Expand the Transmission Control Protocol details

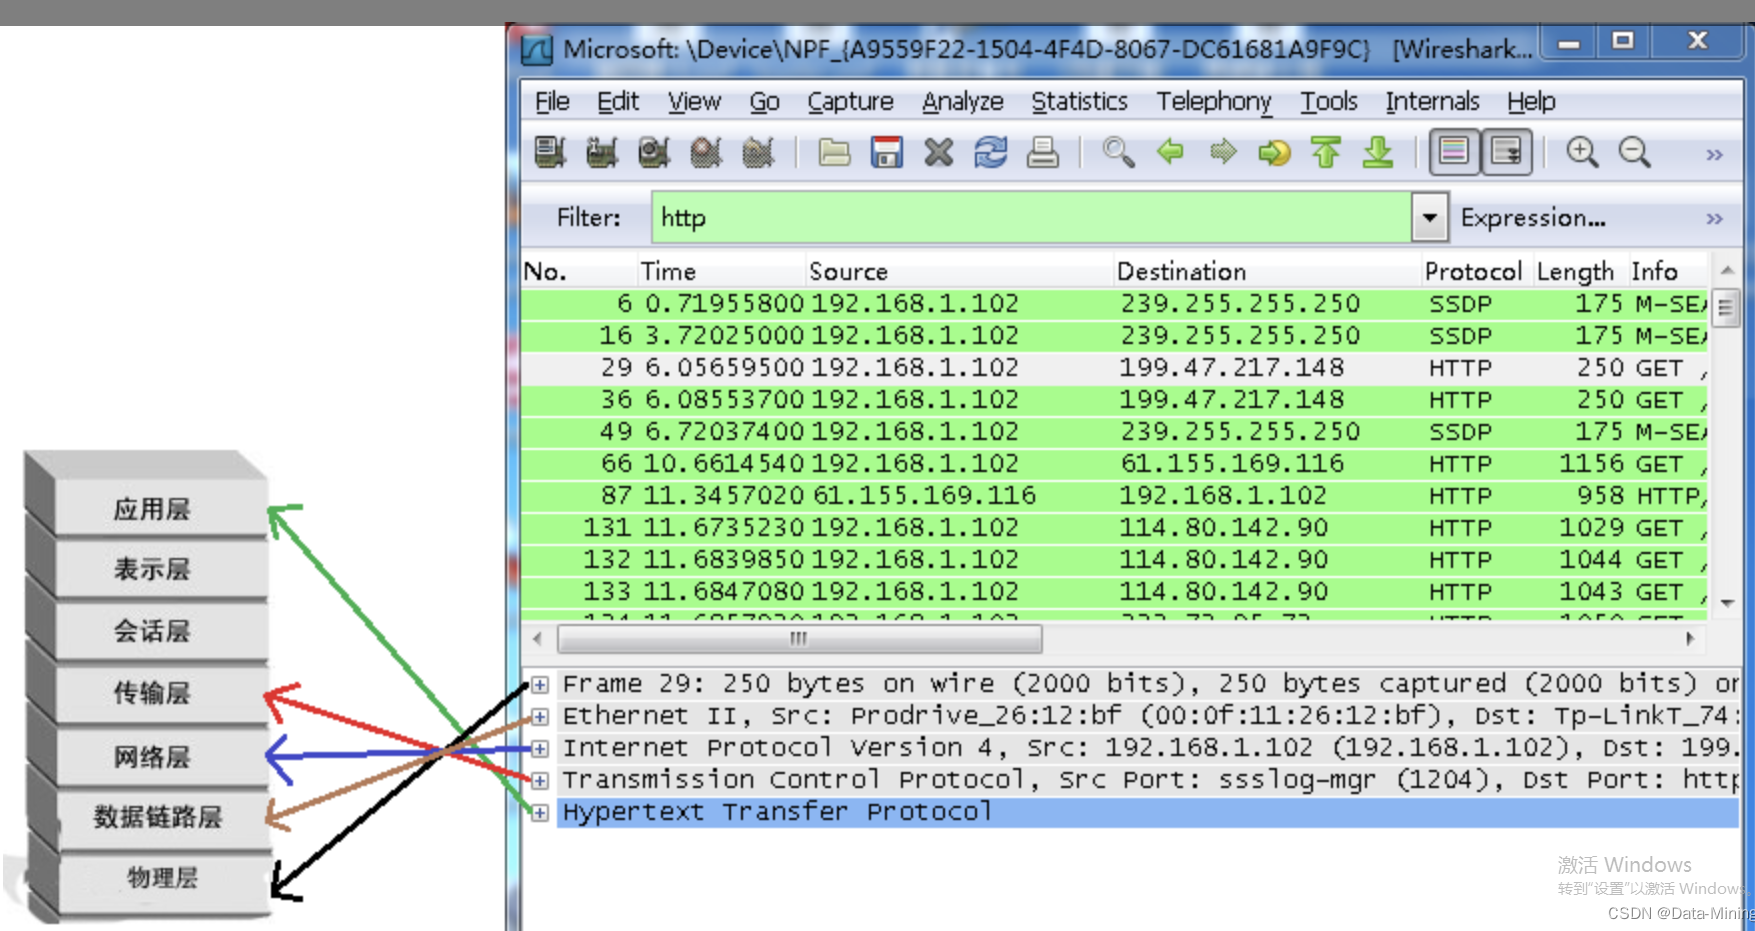[x=539, y=780]
